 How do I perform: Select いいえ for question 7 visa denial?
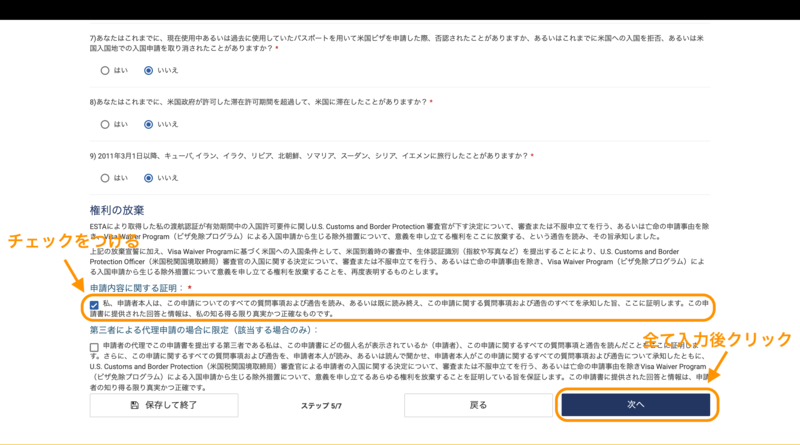pos(148,70)
